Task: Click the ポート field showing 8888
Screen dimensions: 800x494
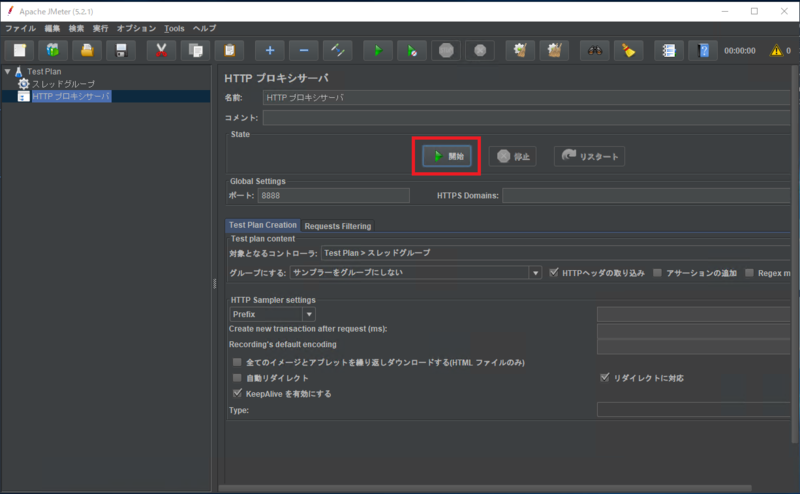Action: point(334,195)
